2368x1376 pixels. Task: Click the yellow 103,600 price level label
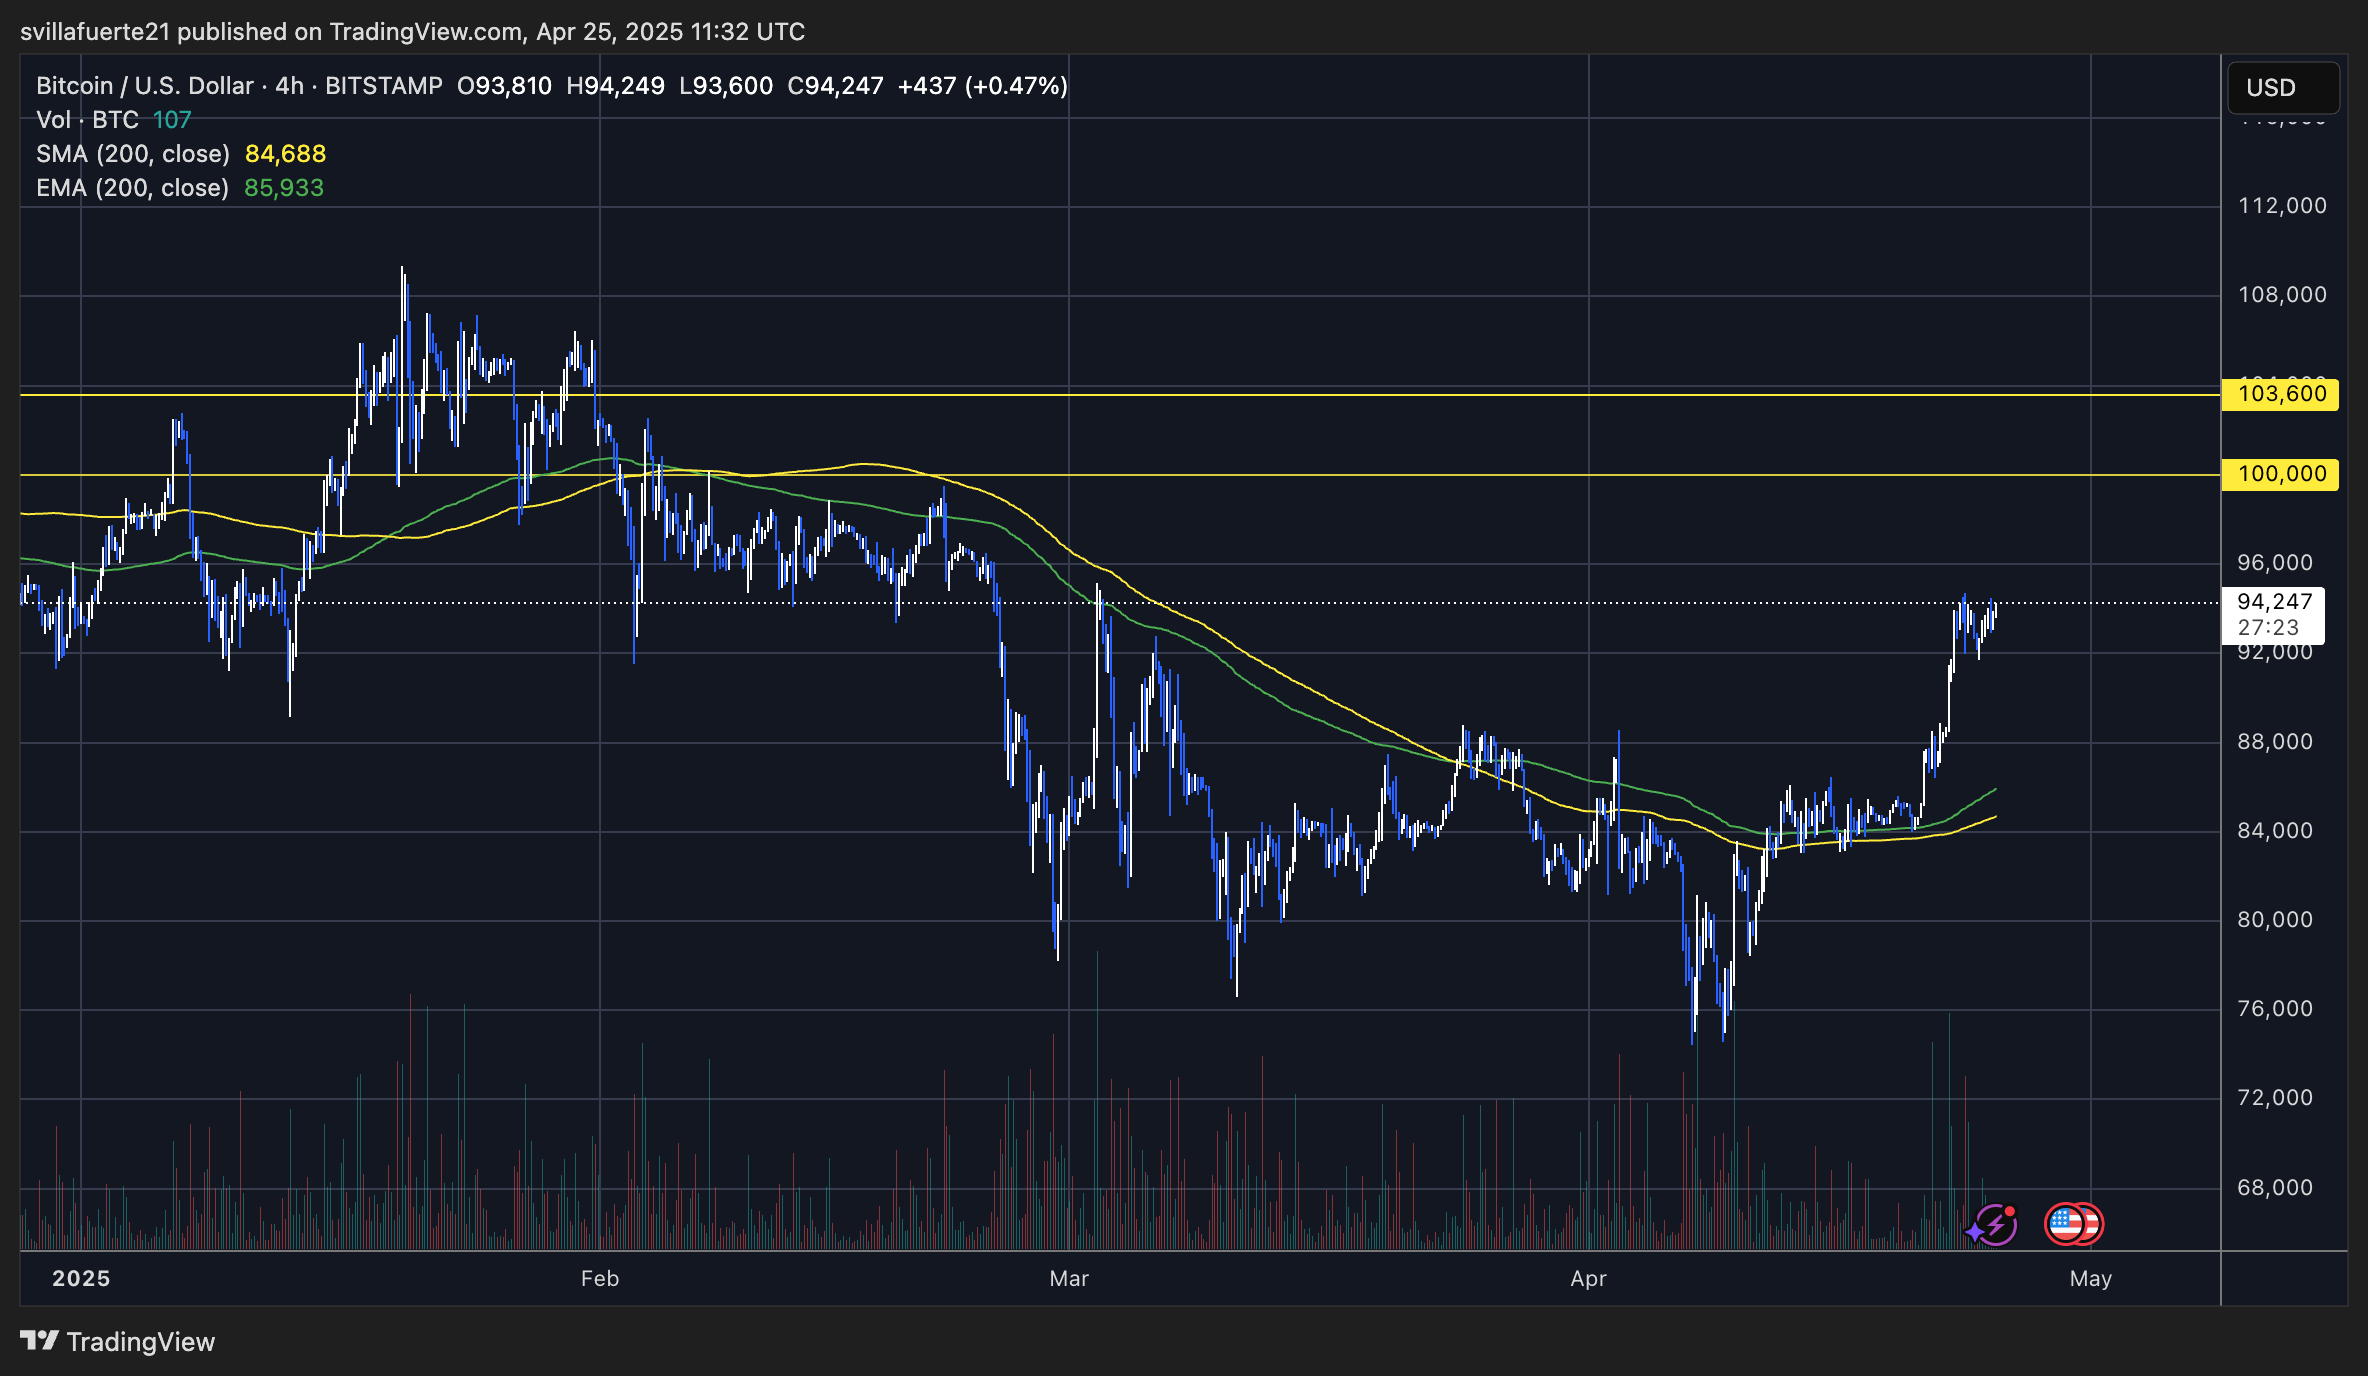2280,394
